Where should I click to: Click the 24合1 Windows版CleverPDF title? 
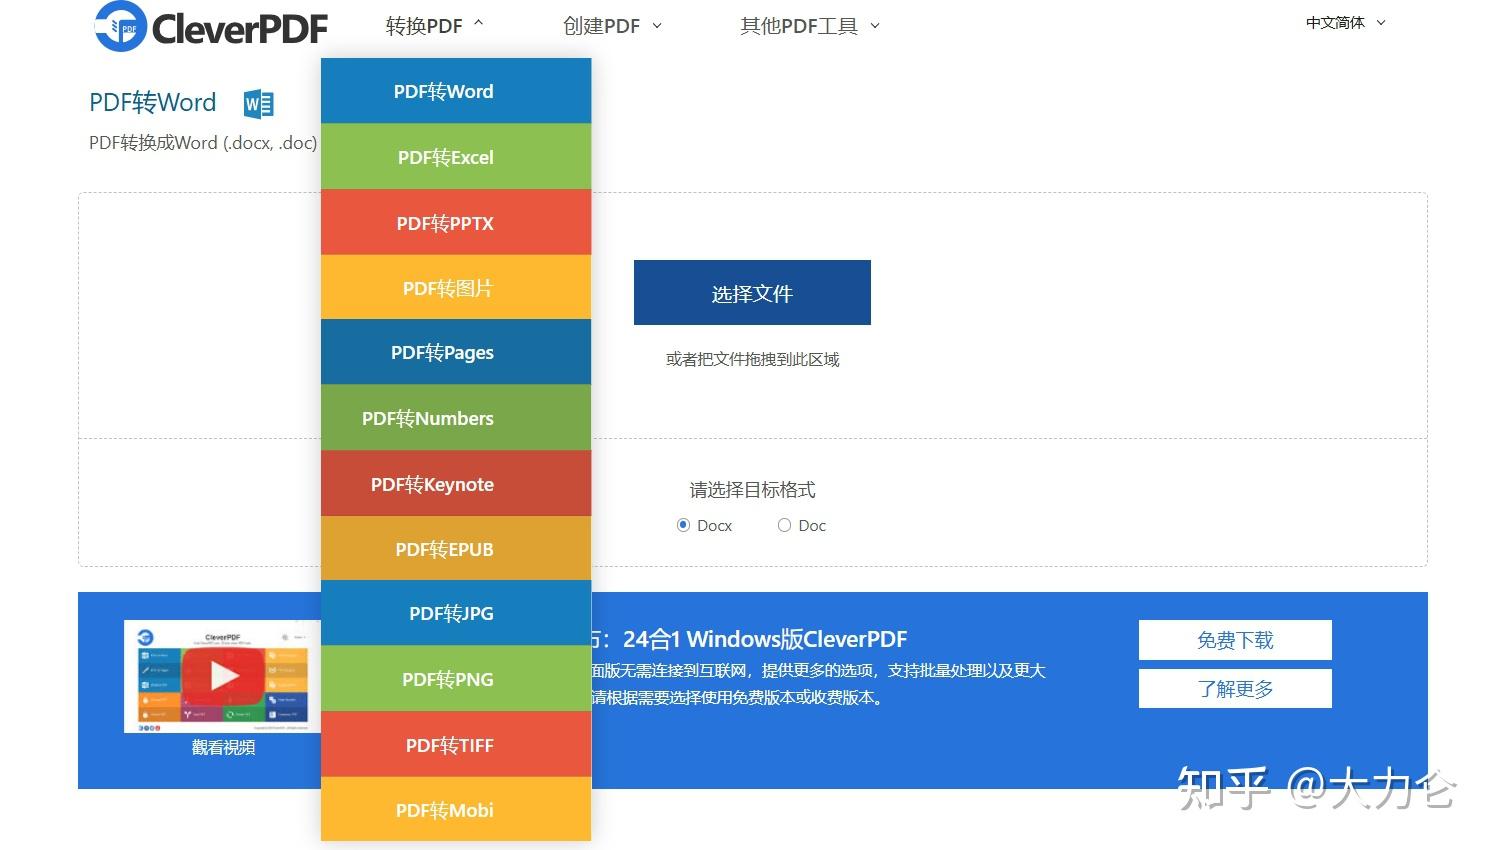tap(765, 639)
